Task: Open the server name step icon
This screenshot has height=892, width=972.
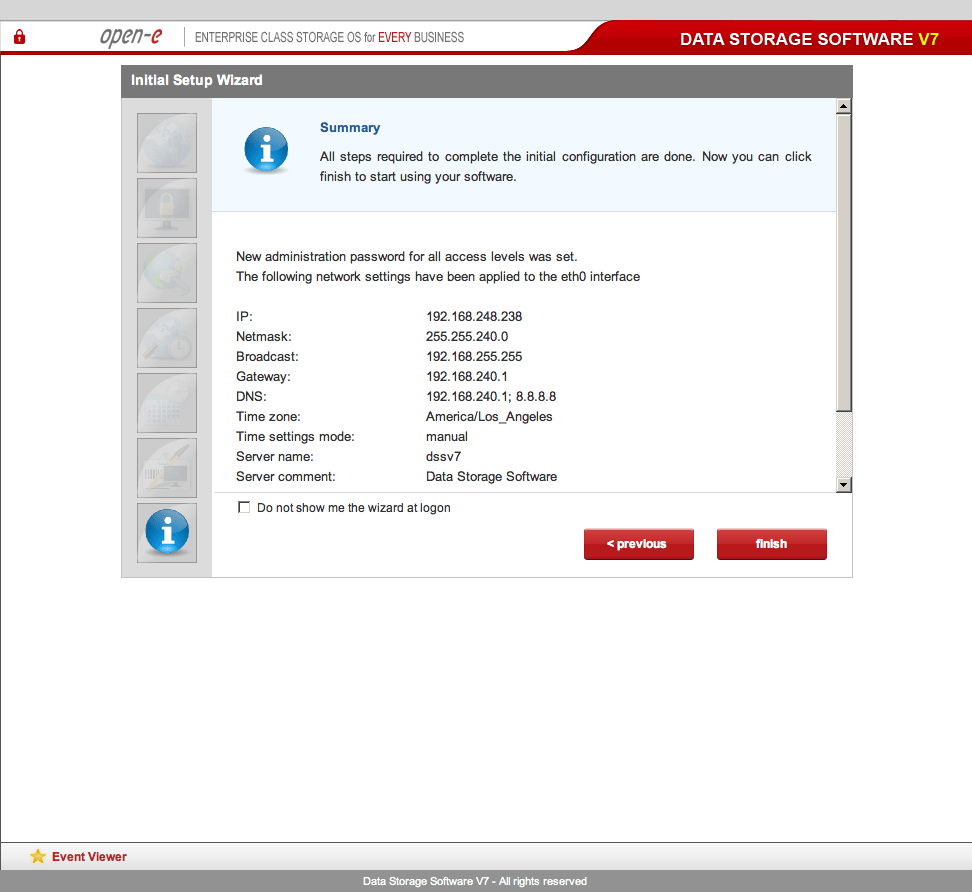Action: (167, 468)
